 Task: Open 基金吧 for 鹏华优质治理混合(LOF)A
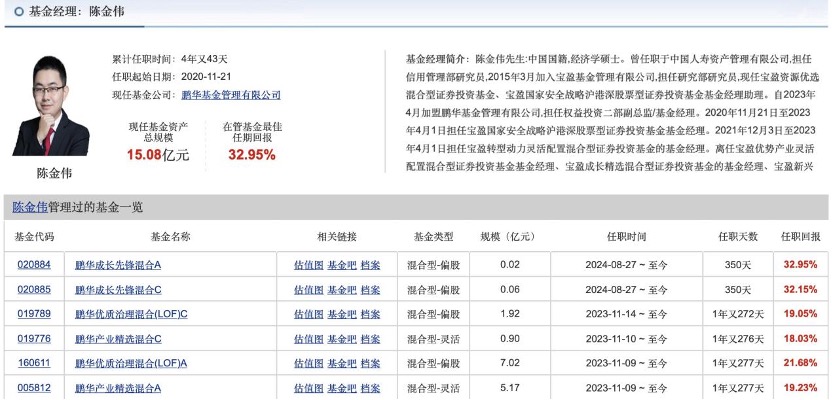click(x=342, y=363)
